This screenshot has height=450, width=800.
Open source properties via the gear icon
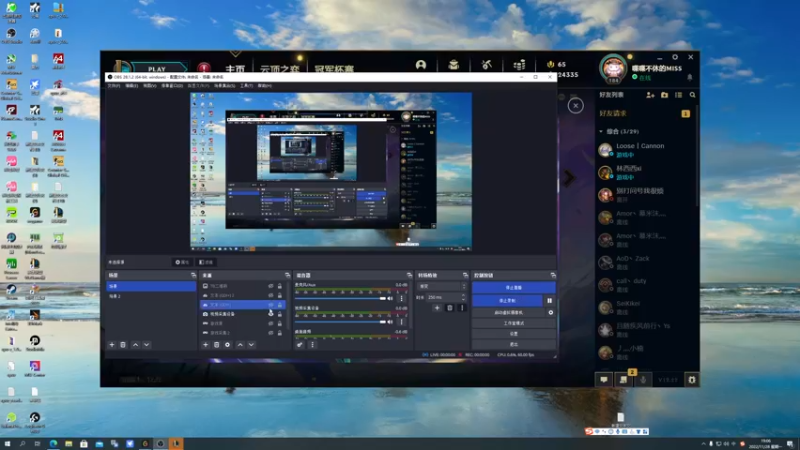[x=228, y=345]
